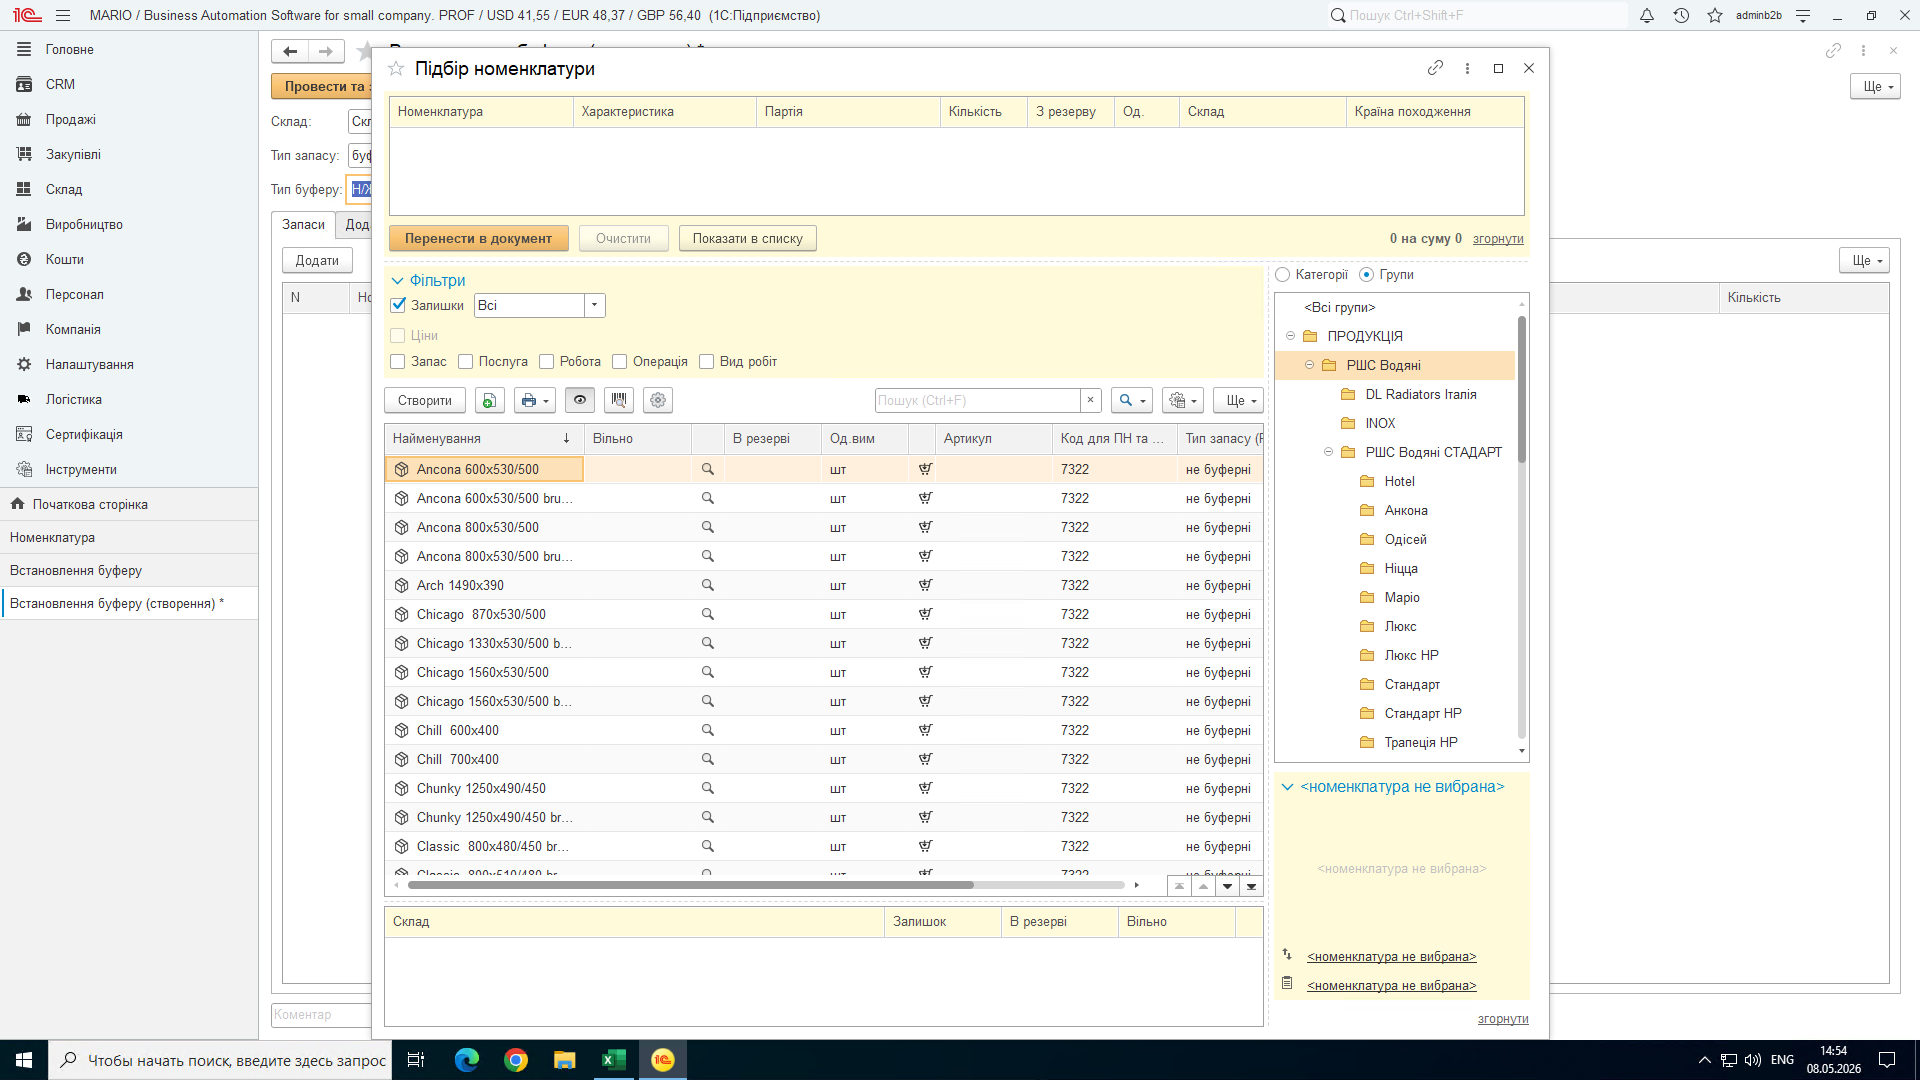The height and width of the screenshot is (1080, 1920).
Task: Collapse the Фільтри section
Action: tap(397, 280)
